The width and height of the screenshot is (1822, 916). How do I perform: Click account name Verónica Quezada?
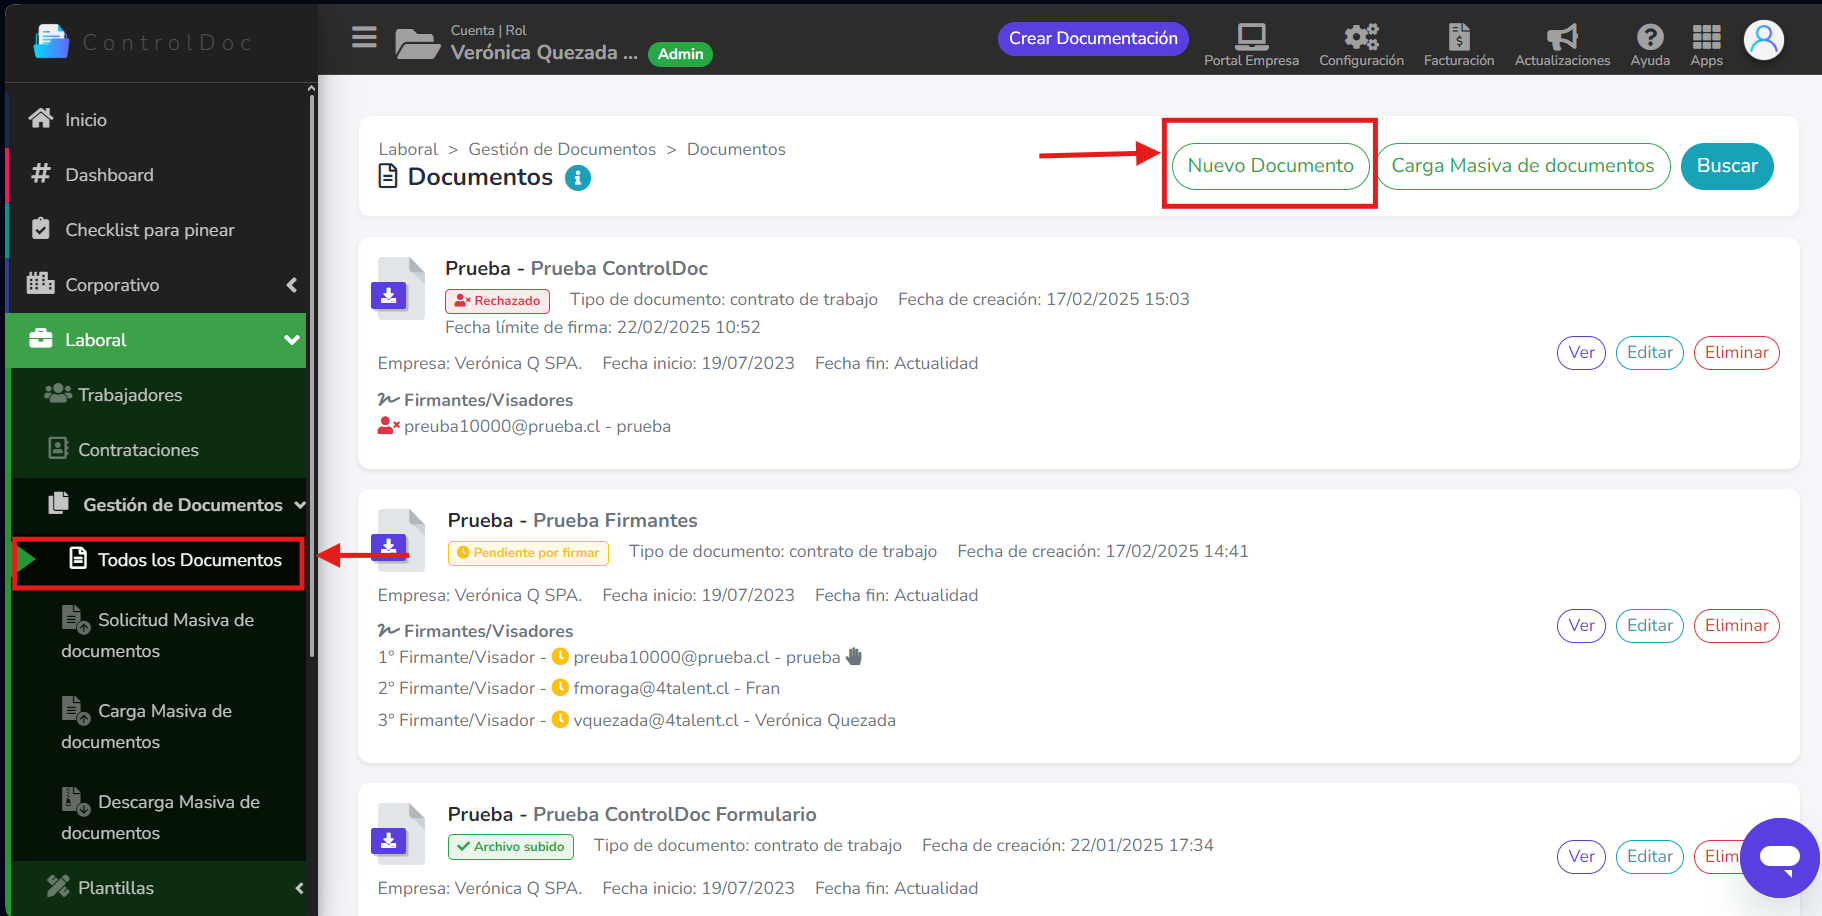(x=544, y=53)
